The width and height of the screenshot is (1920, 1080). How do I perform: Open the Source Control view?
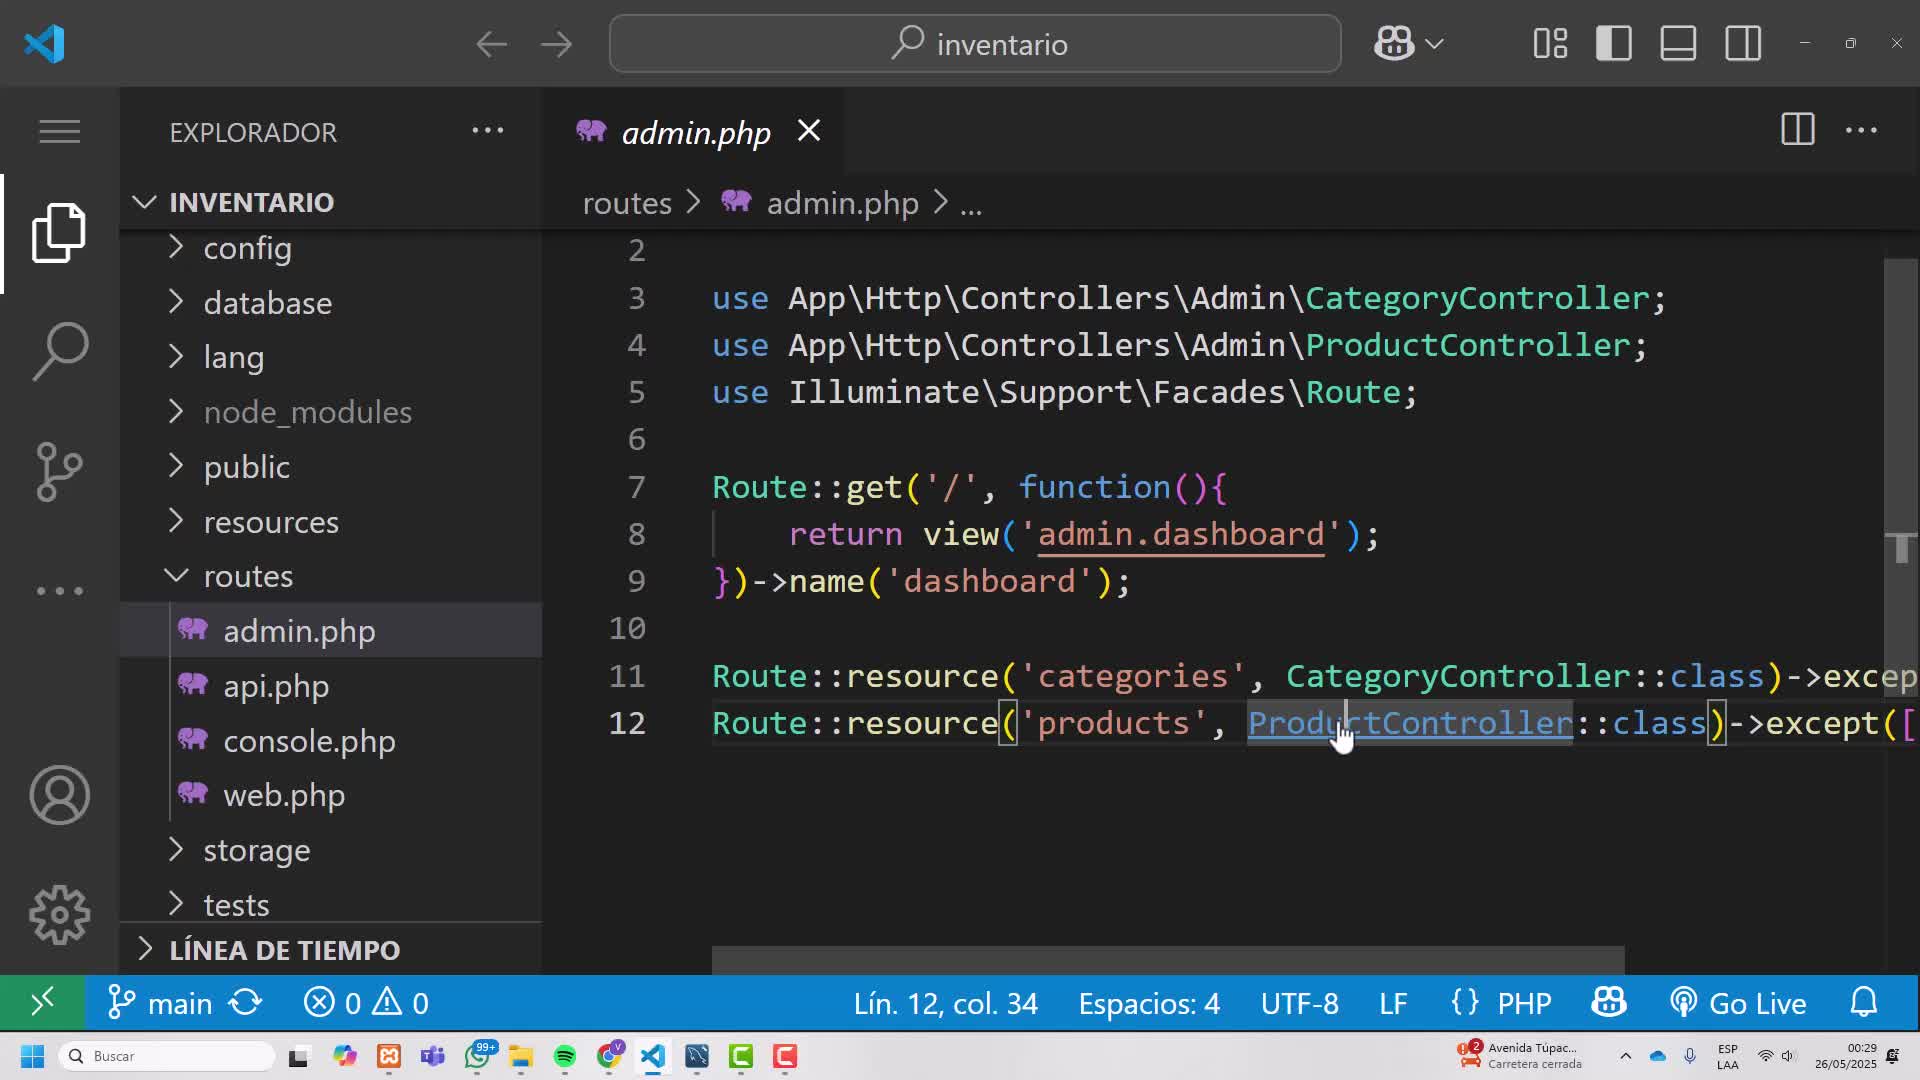coord(59,471)
